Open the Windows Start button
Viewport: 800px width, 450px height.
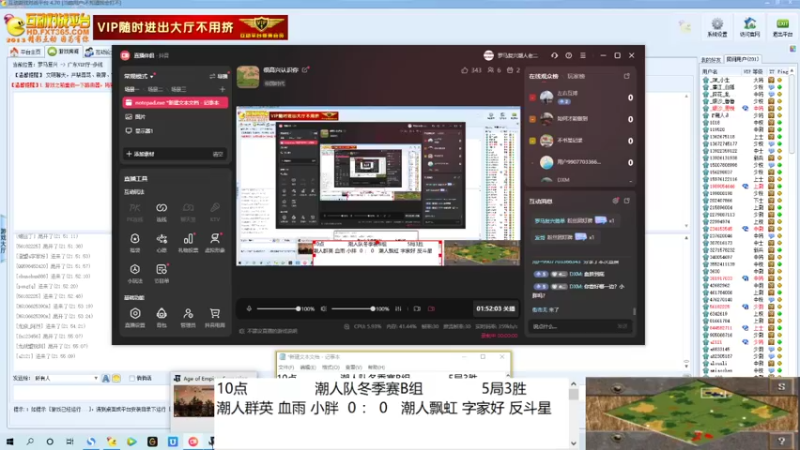click(x=10, y=441)
